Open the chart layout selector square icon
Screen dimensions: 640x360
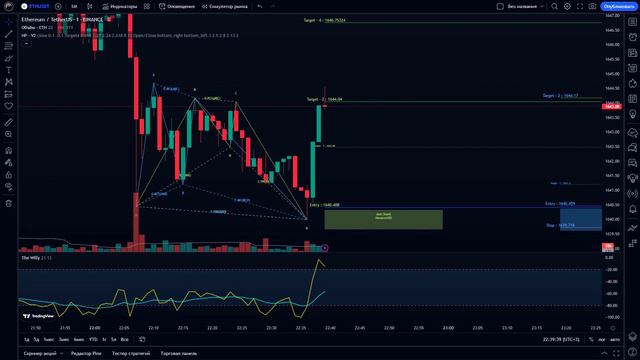500,6
